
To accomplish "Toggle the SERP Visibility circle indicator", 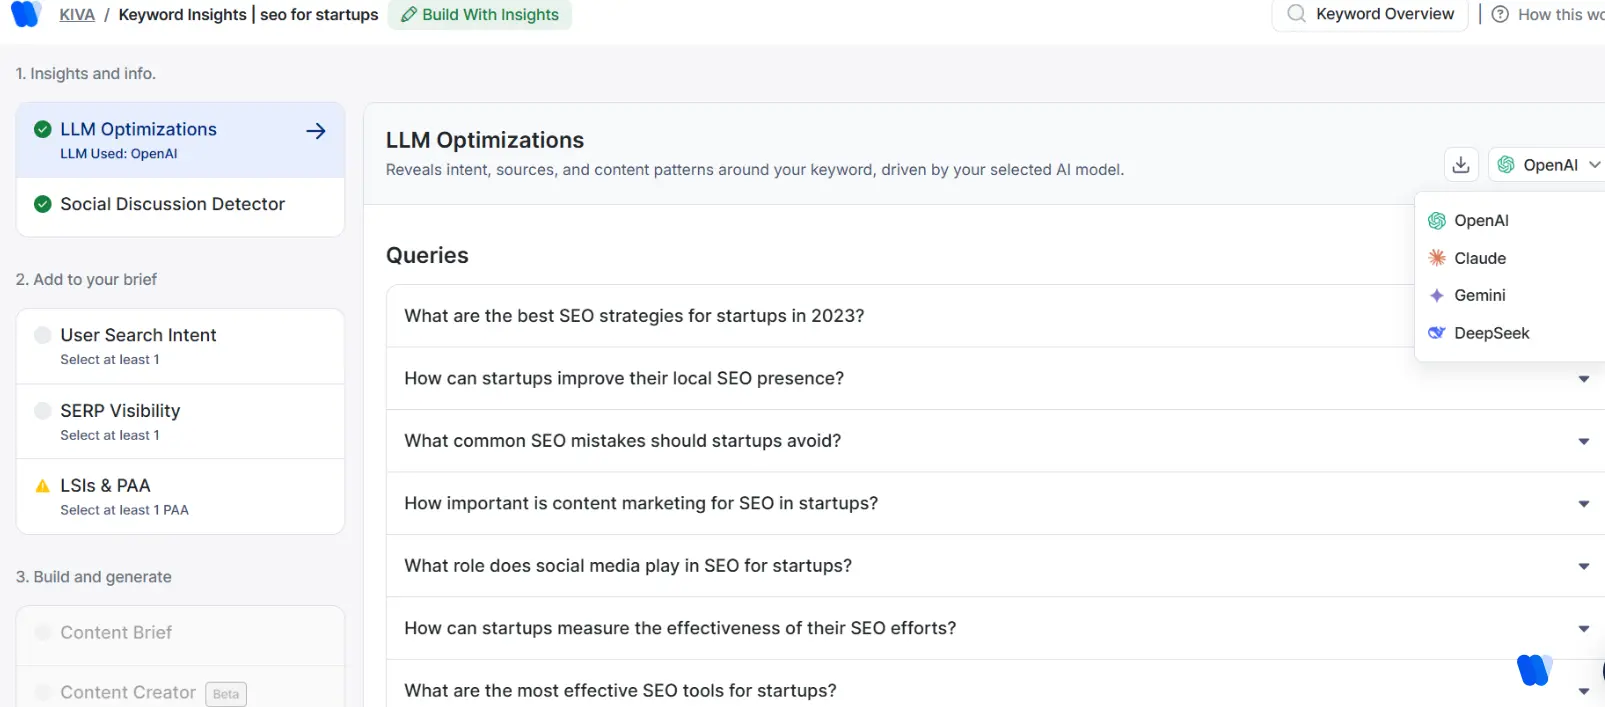I will (x=43, y=411).
